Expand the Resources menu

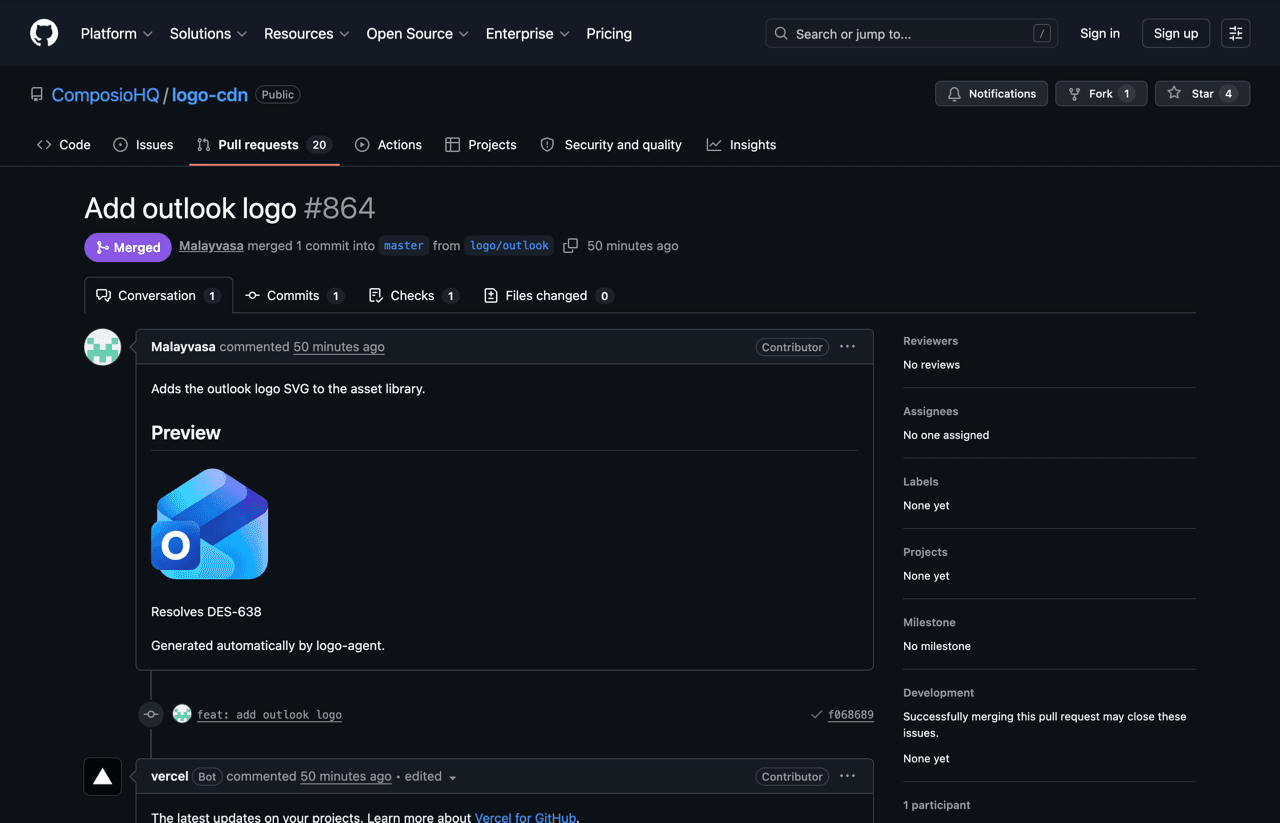click(307, 33)
